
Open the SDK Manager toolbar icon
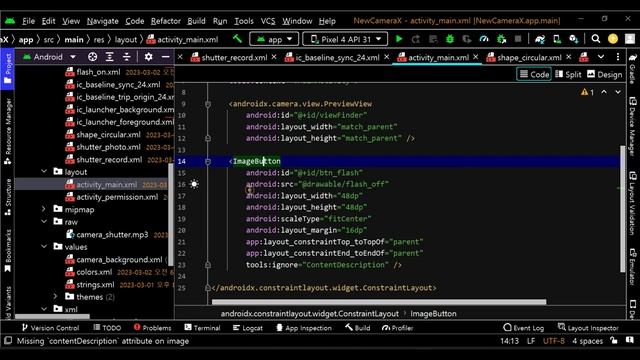[574, 39]
